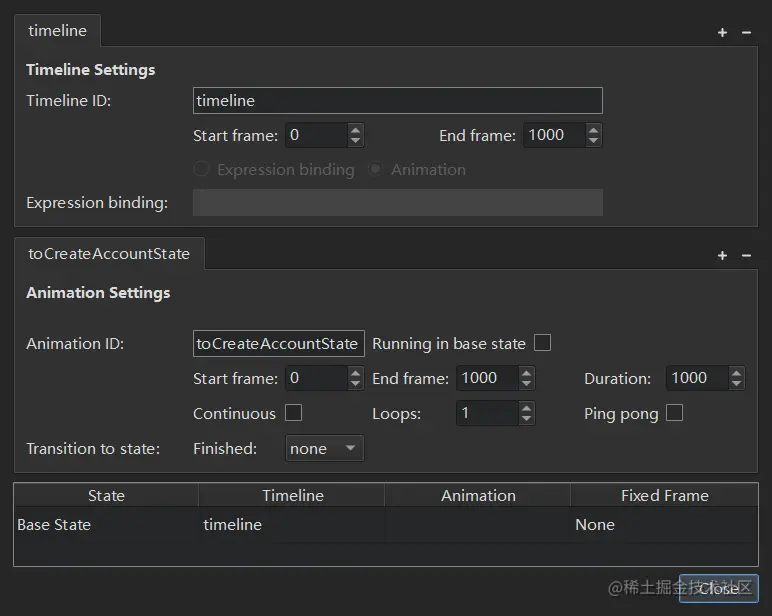This screenshot has width=772, height=616.
Task: Toggle the Continuous checkbox
Action: coord(293,413)
